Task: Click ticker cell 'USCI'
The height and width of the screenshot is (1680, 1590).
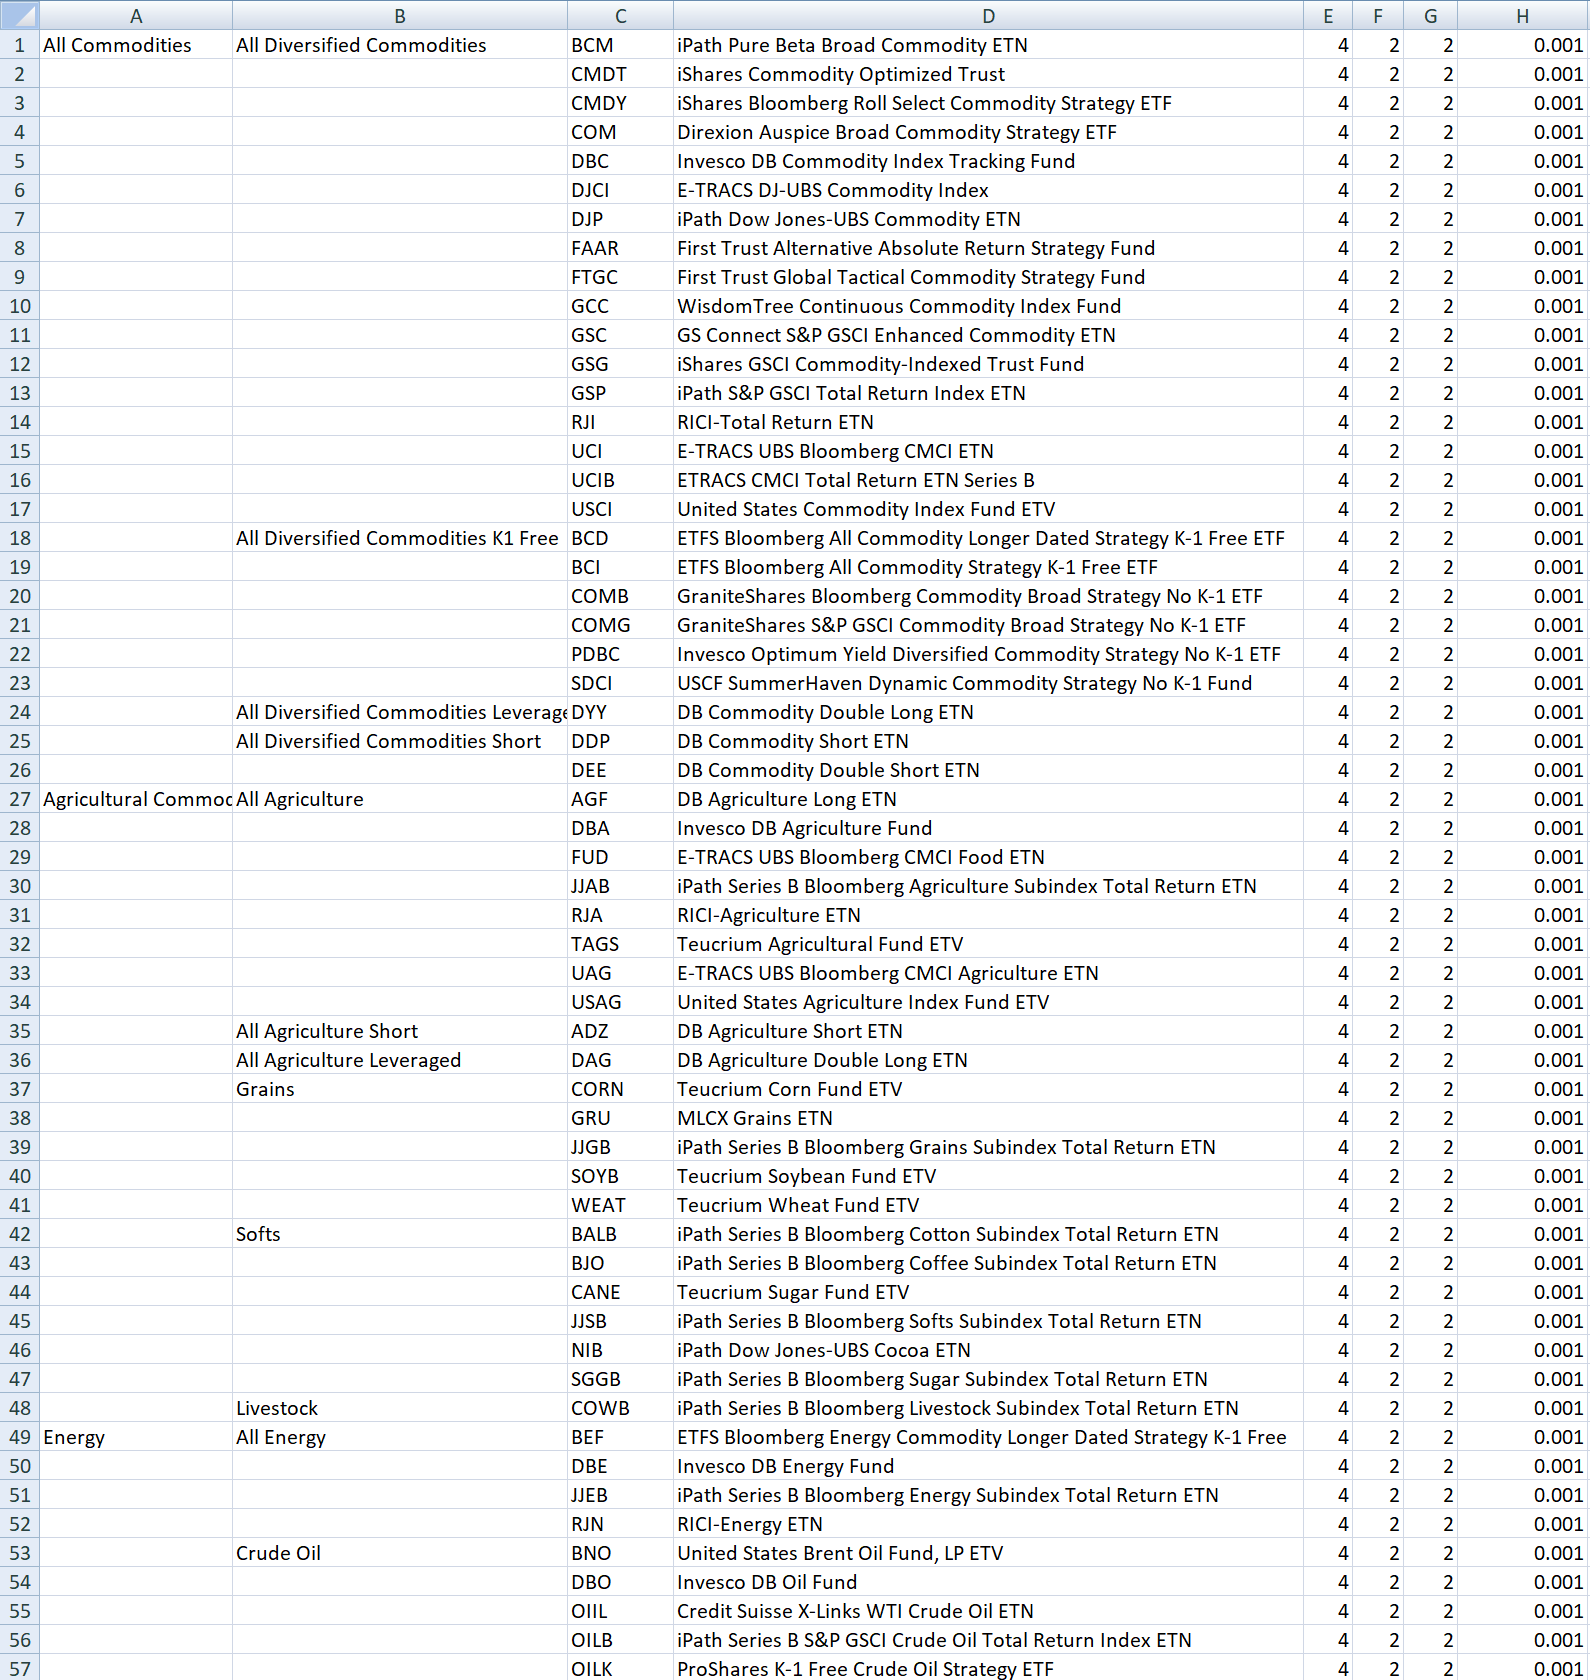Action: 620,509
